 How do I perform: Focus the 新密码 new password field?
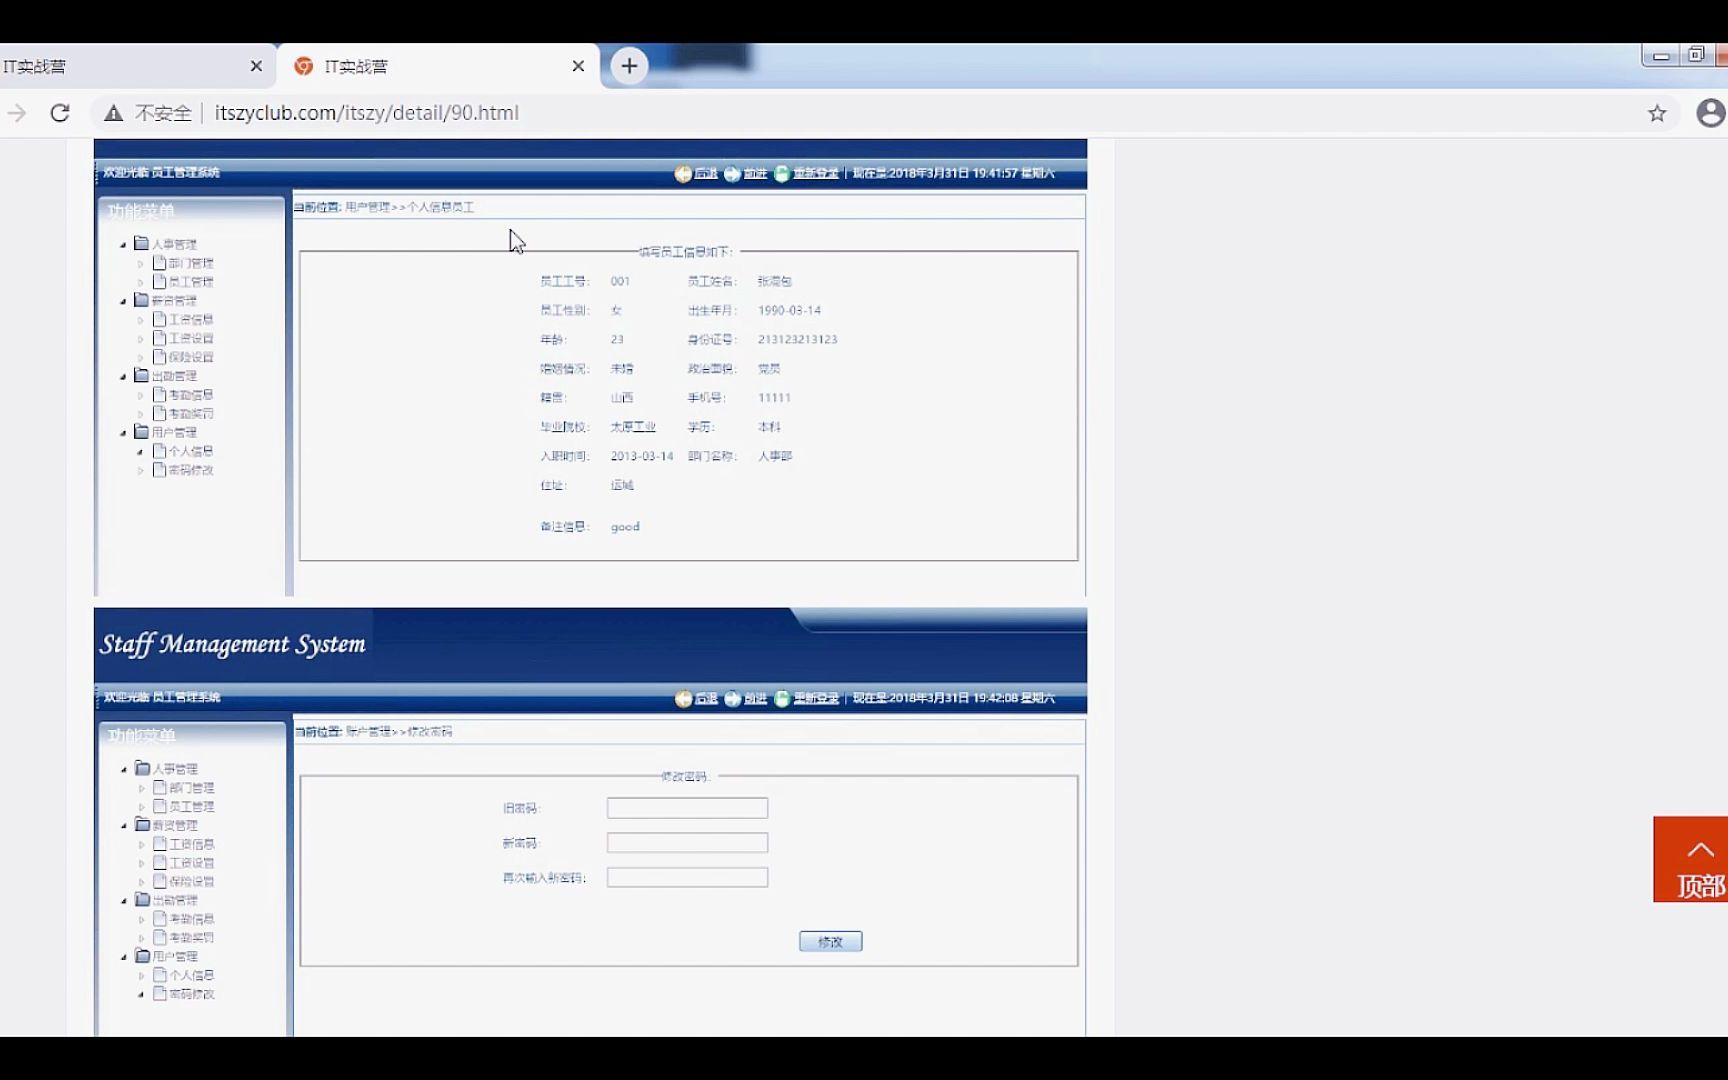tap(687, 843)
